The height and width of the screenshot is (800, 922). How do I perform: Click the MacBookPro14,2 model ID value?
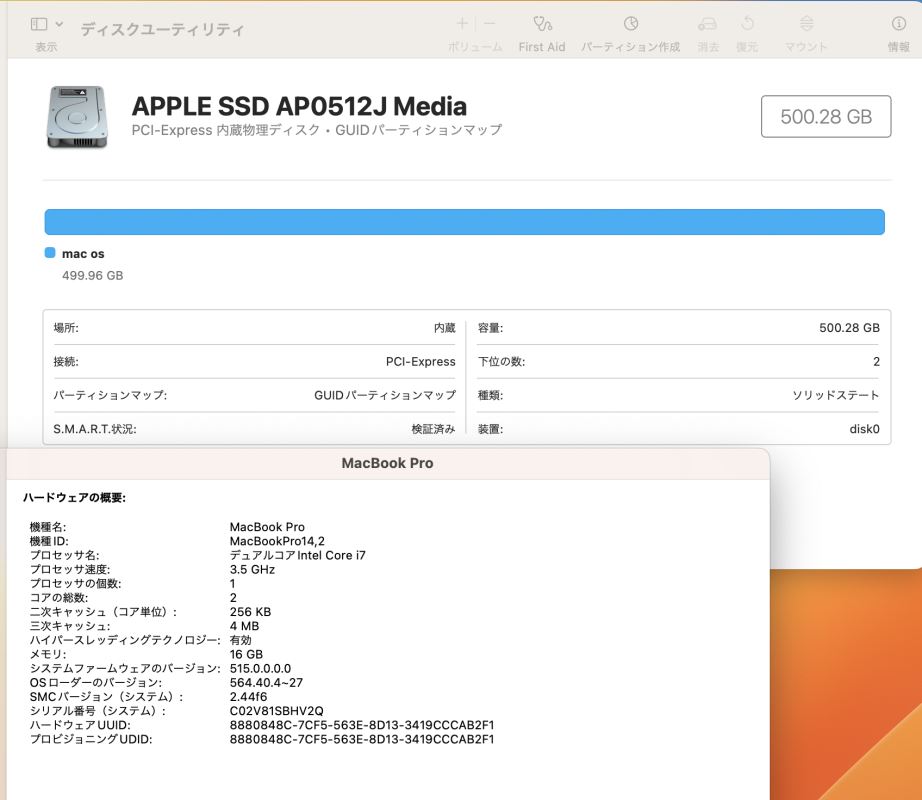[277, 541]
